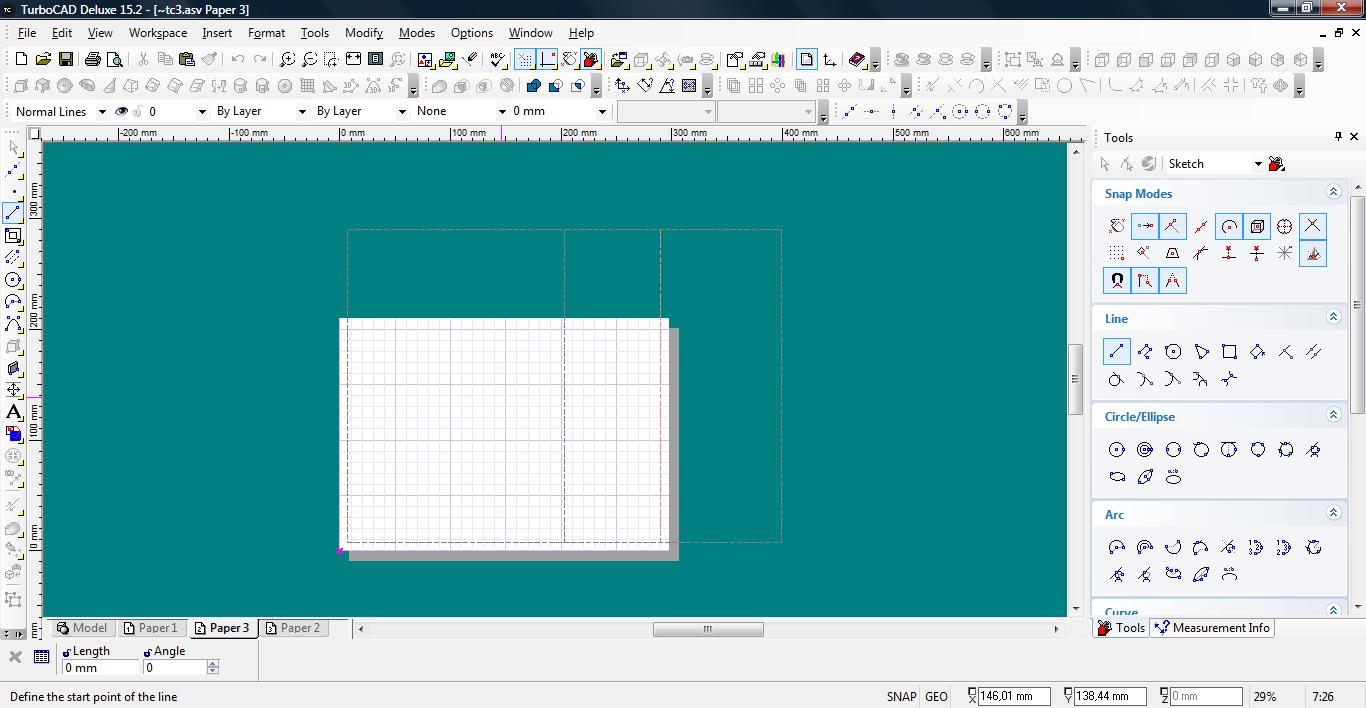Screen dimensions: 1366x708
Task: Click the Print icon in the toolbar
Action: tap(93, 60)
